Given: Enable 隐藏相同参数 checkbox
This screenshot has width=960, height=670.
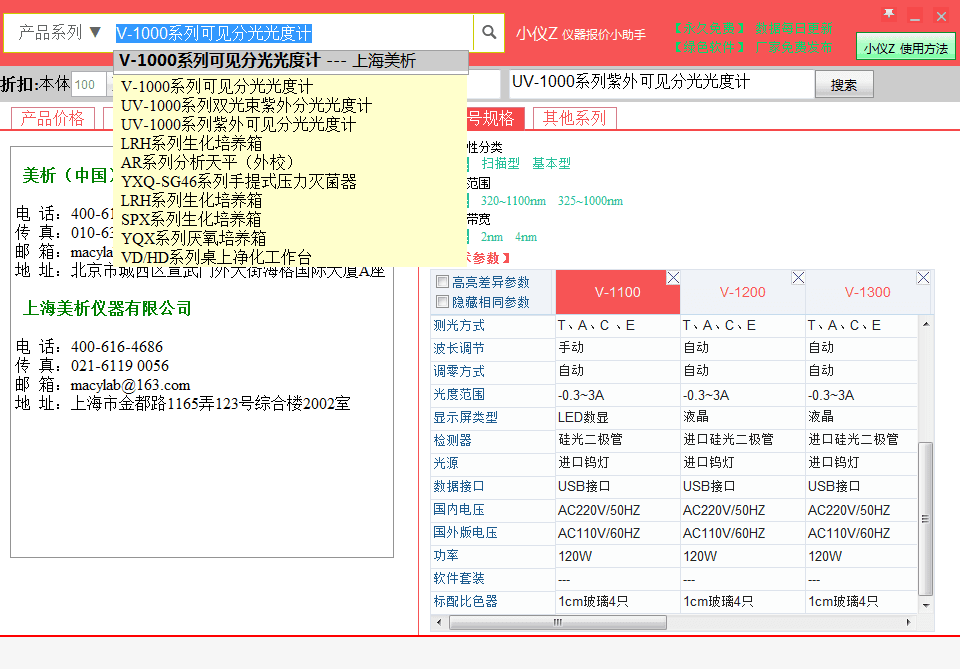Looking at the screenshot, I should [x=442, y=302].
